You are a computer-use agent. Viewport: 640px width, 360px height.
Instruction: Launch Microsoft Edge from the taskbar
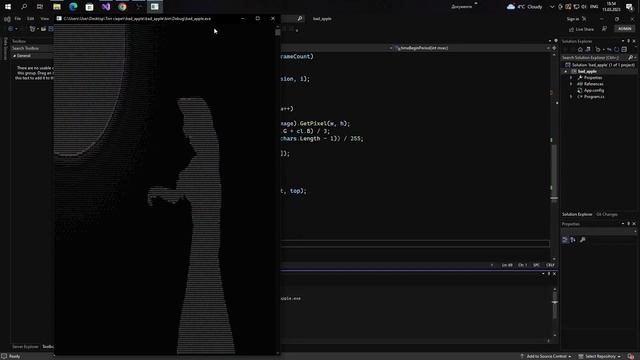pos(73,7)
